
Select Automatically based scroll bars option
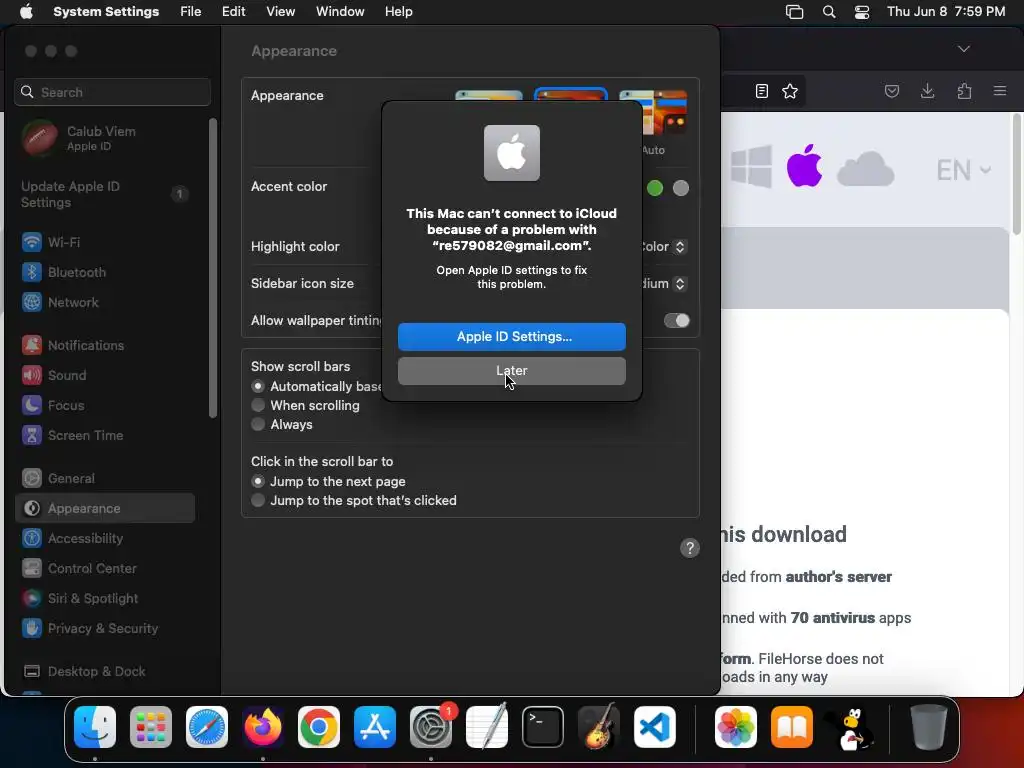point(258,386)
